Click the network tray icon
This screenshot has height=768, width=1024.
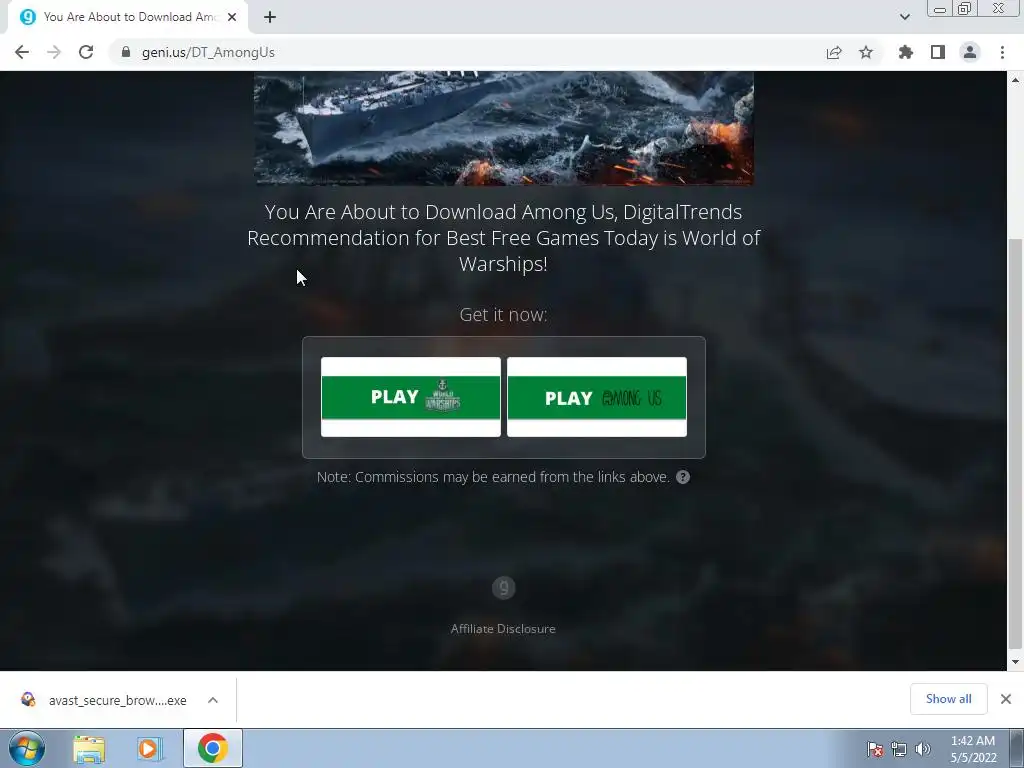[899, 749]
